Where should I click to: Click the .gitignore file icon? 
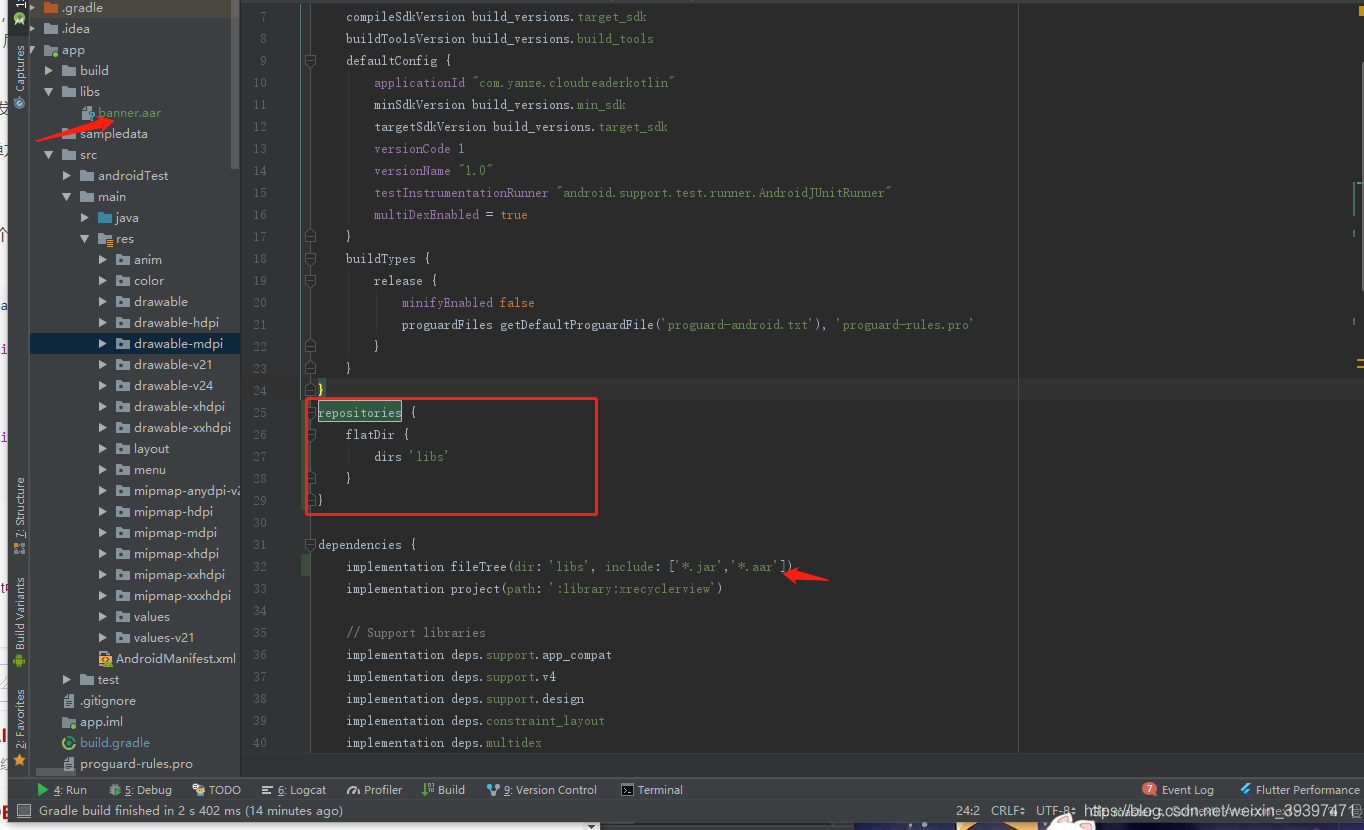click(70, 701)
